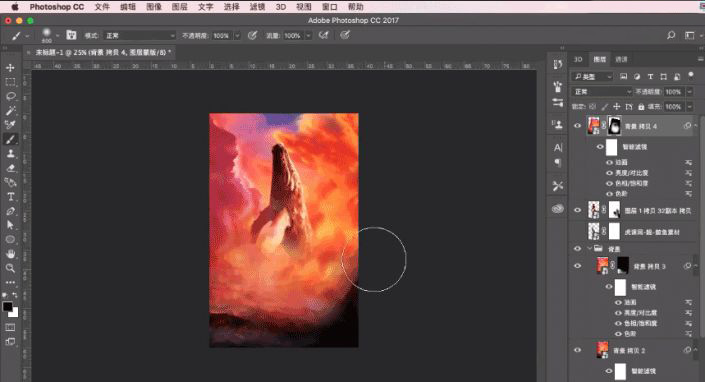Hide the 背景 拷贝 4 layer

(x=578, y=126)
